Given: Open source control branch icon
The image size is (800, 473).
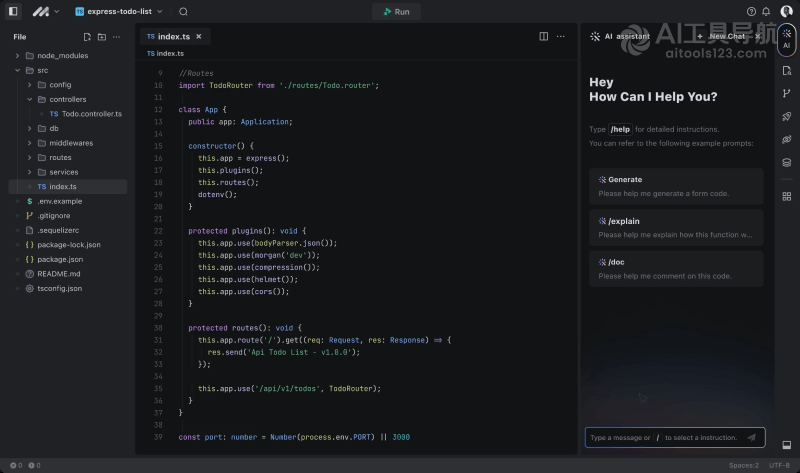Looking at the screenshot, I should 787,93.
